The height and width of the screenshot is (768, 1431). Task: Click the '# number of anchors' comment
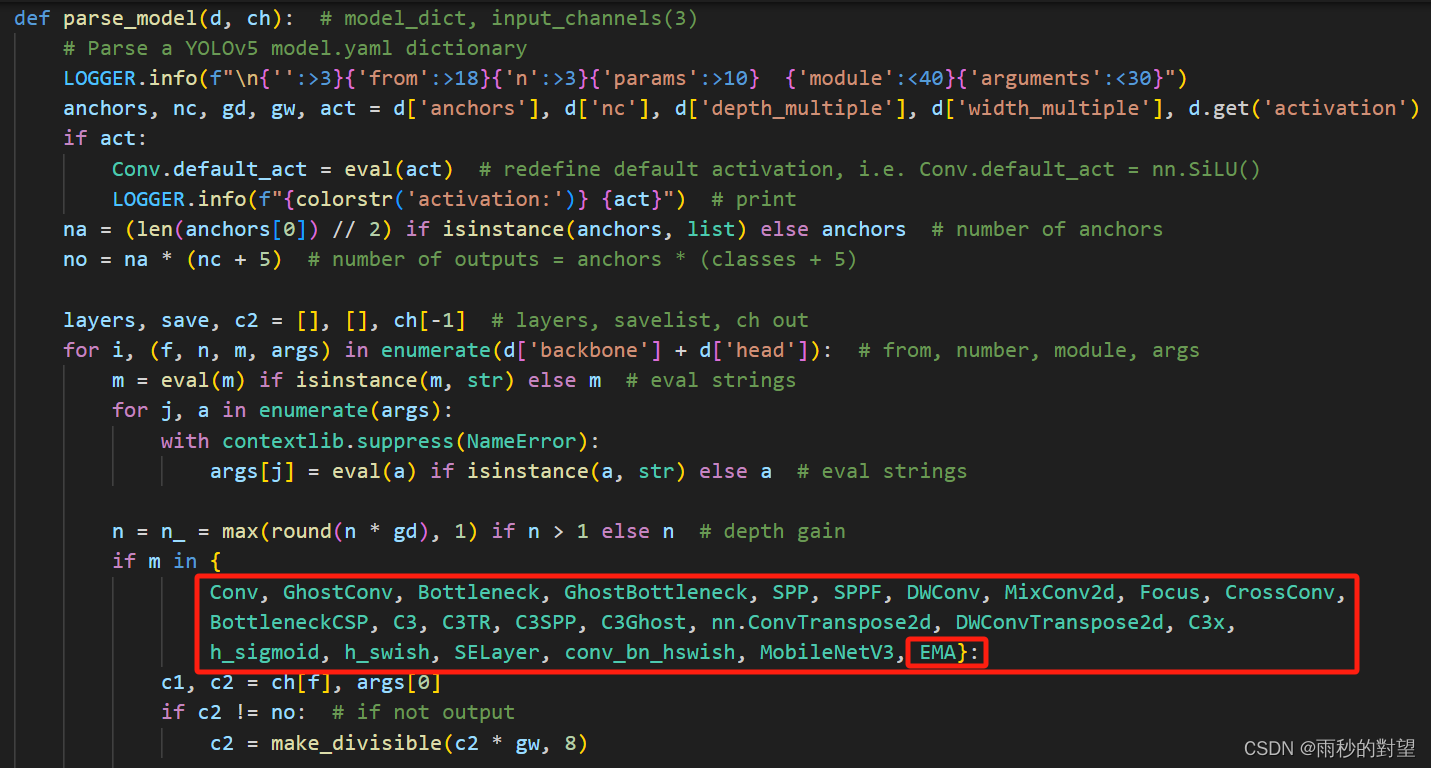tap(1047, 229)
